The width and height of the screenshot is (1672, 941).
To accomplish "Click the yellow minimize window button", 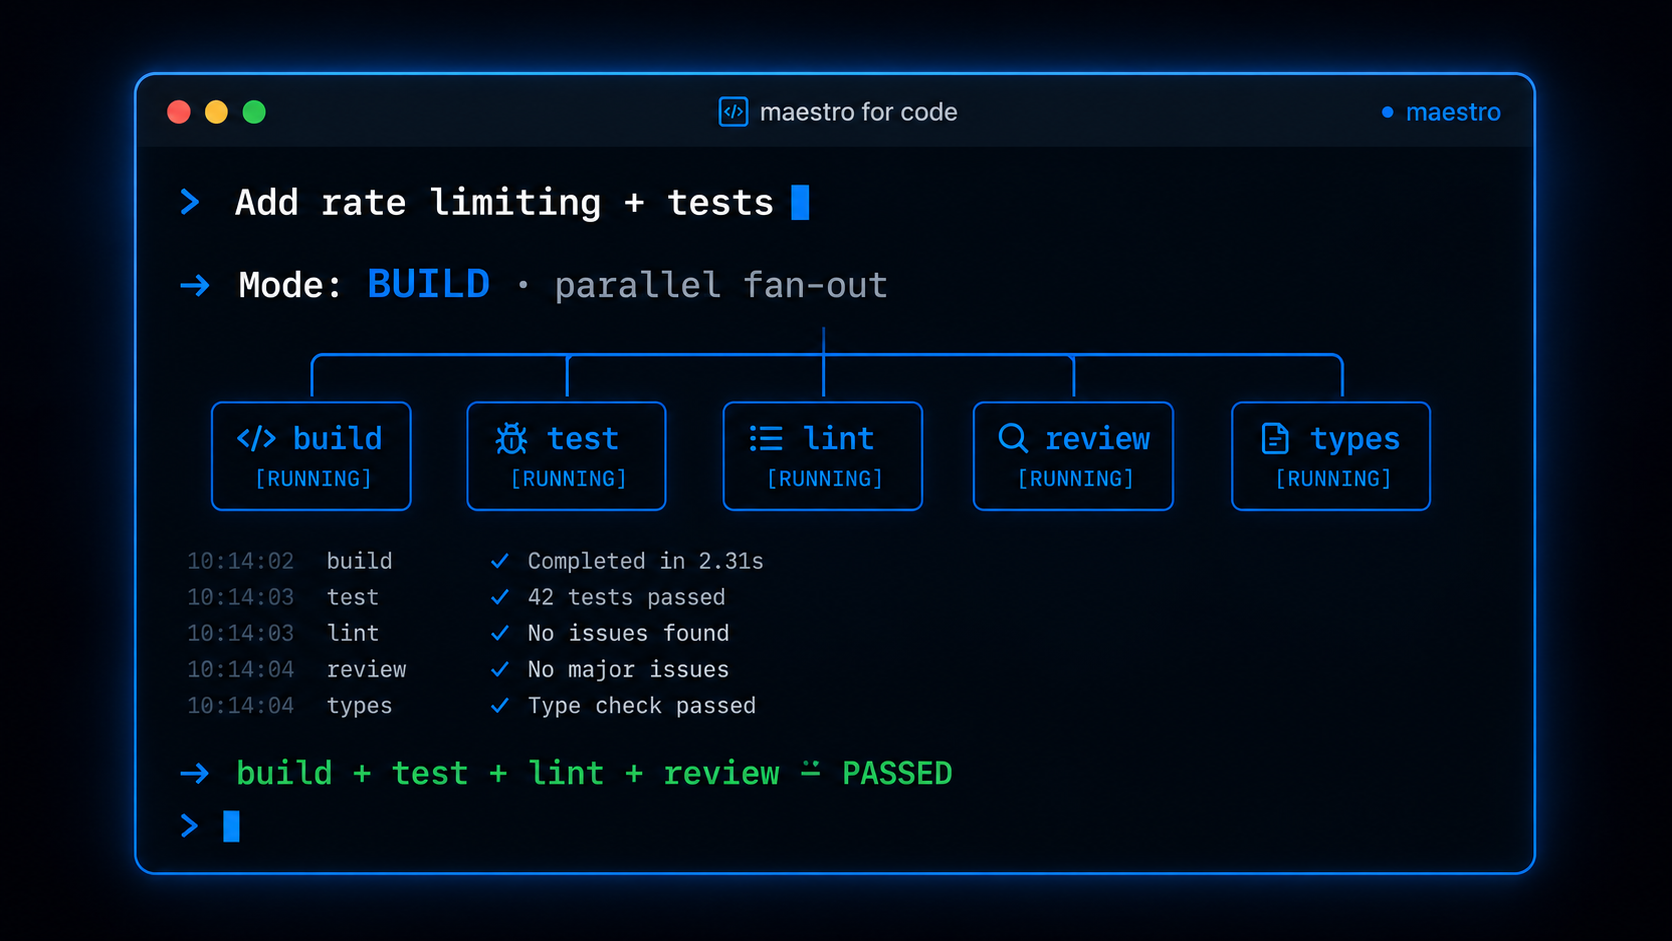I will pyautogui.click(x=216, y=112).
